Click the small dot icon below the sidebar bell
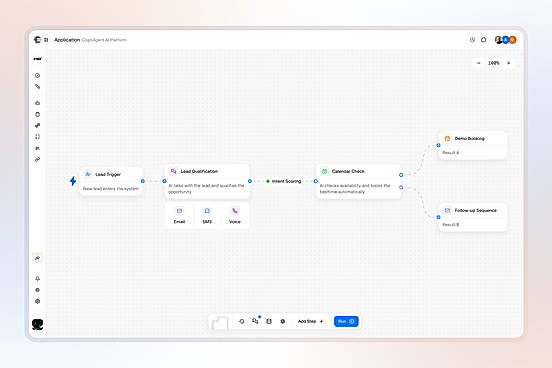Image resolution: width=552 pixels, height=368 pixels. 37,290
